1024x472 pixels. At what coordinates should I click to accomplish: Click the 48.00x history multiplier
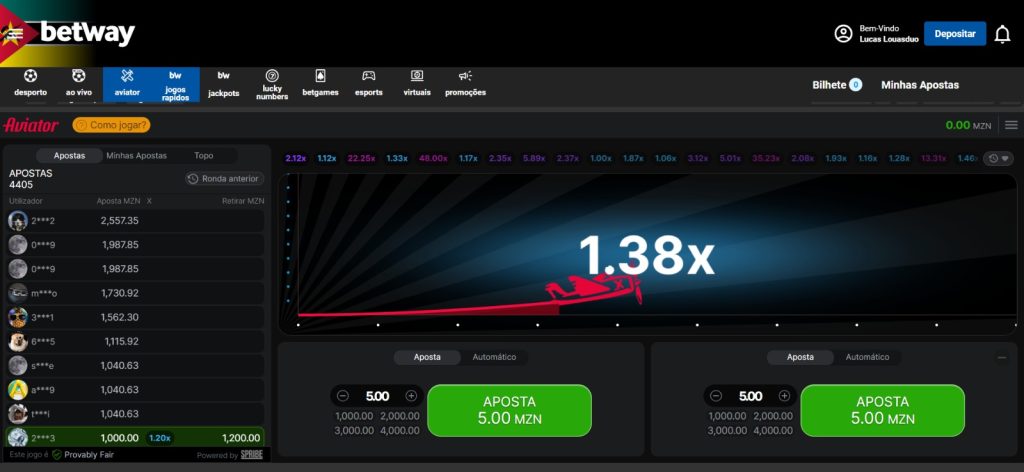point(433,158)
